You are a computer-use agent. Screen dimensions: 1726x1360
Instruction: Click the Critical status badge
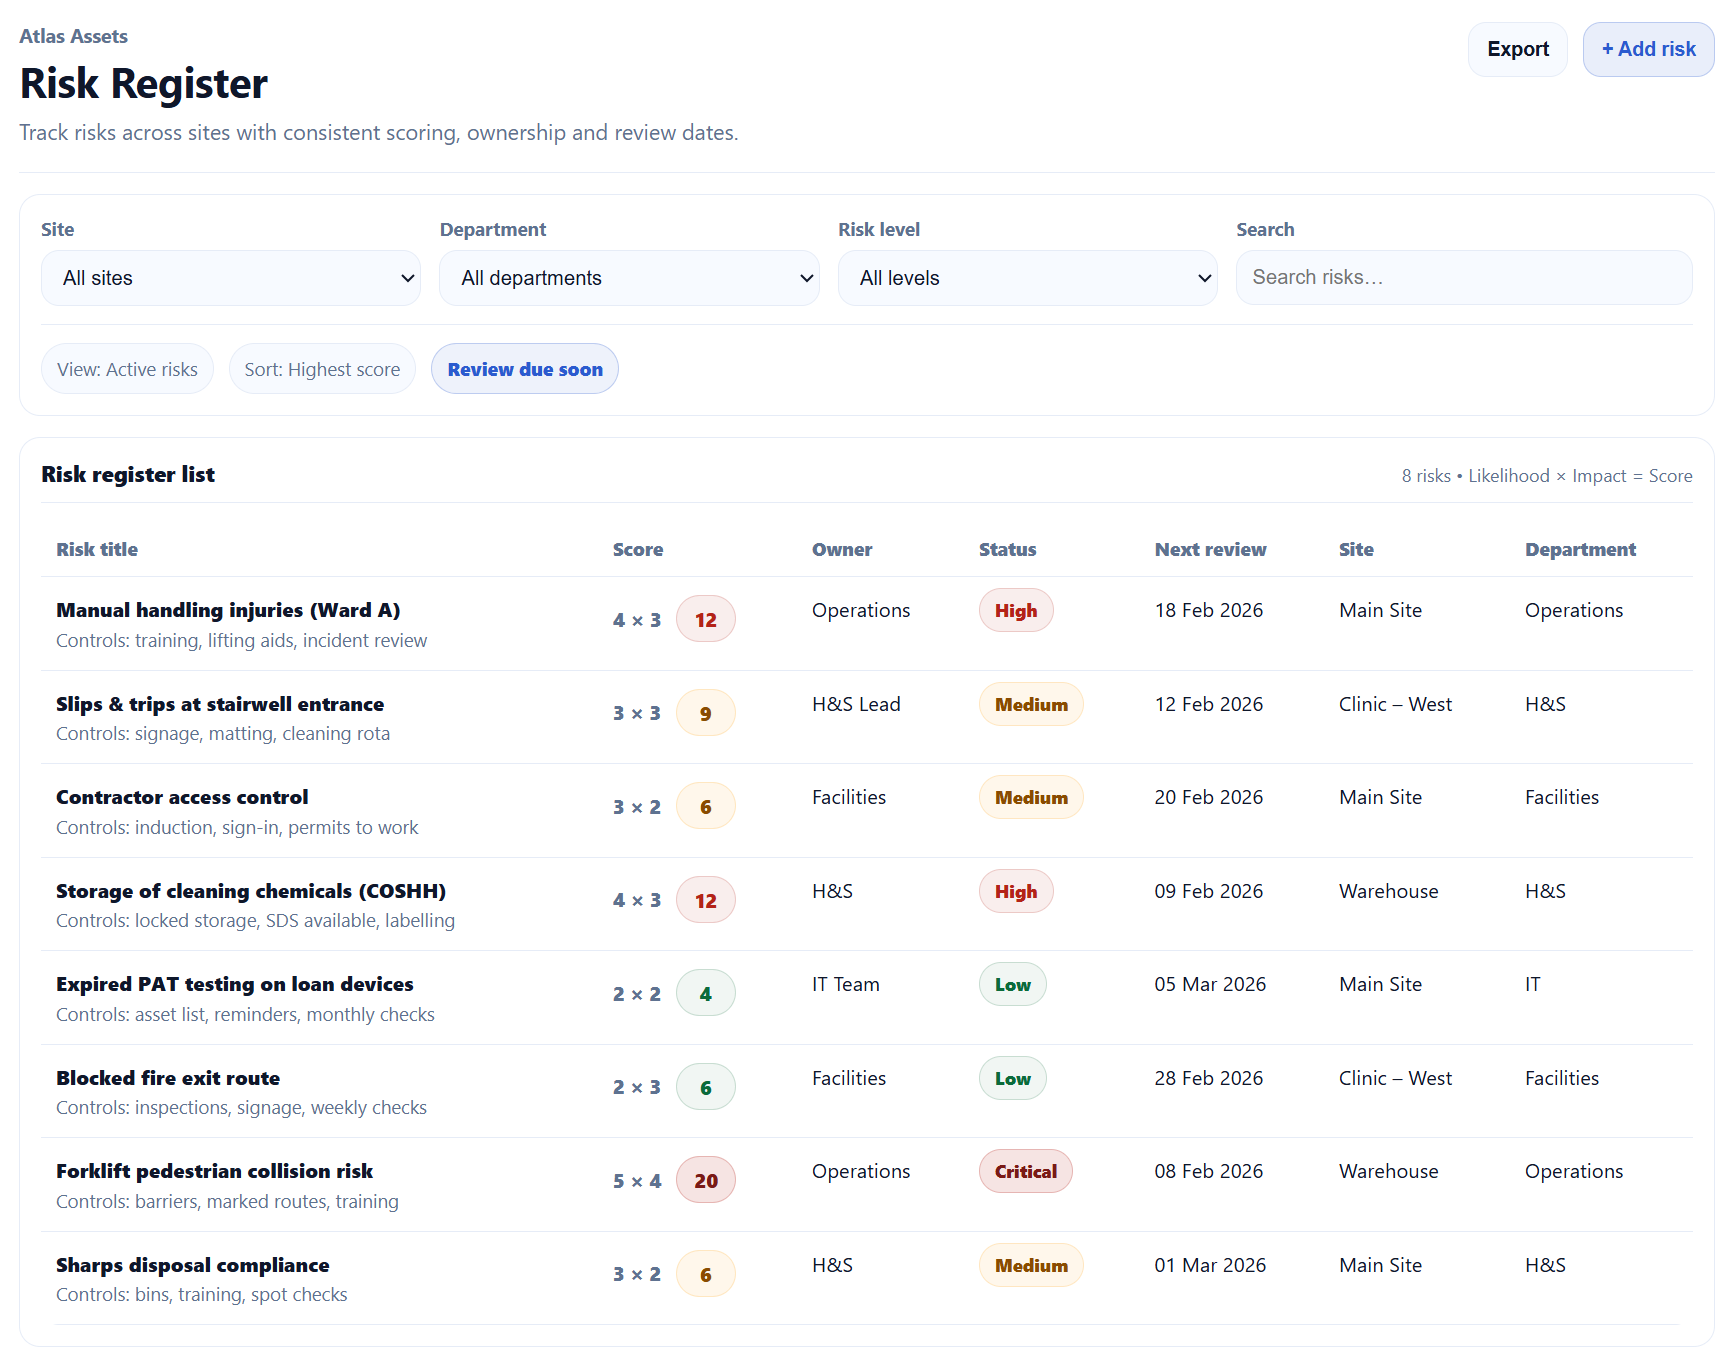pyautogui.click(x=1025, y=1172)
